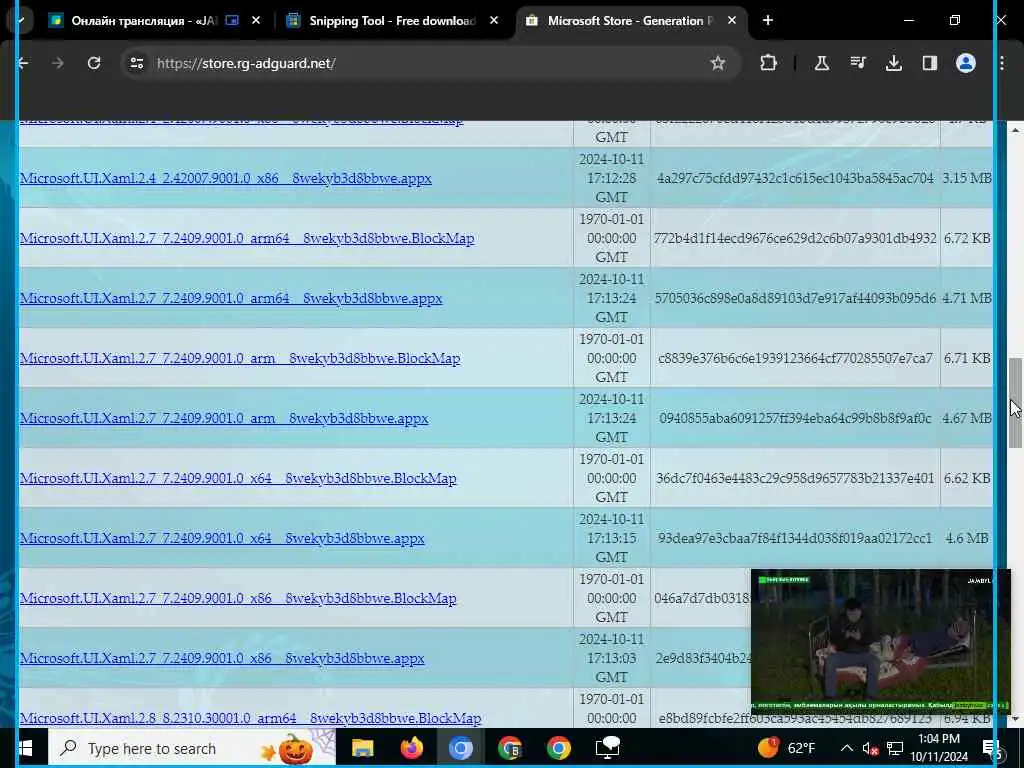
Task: Open media controls icon in toolbar
Action: (857, 63)
